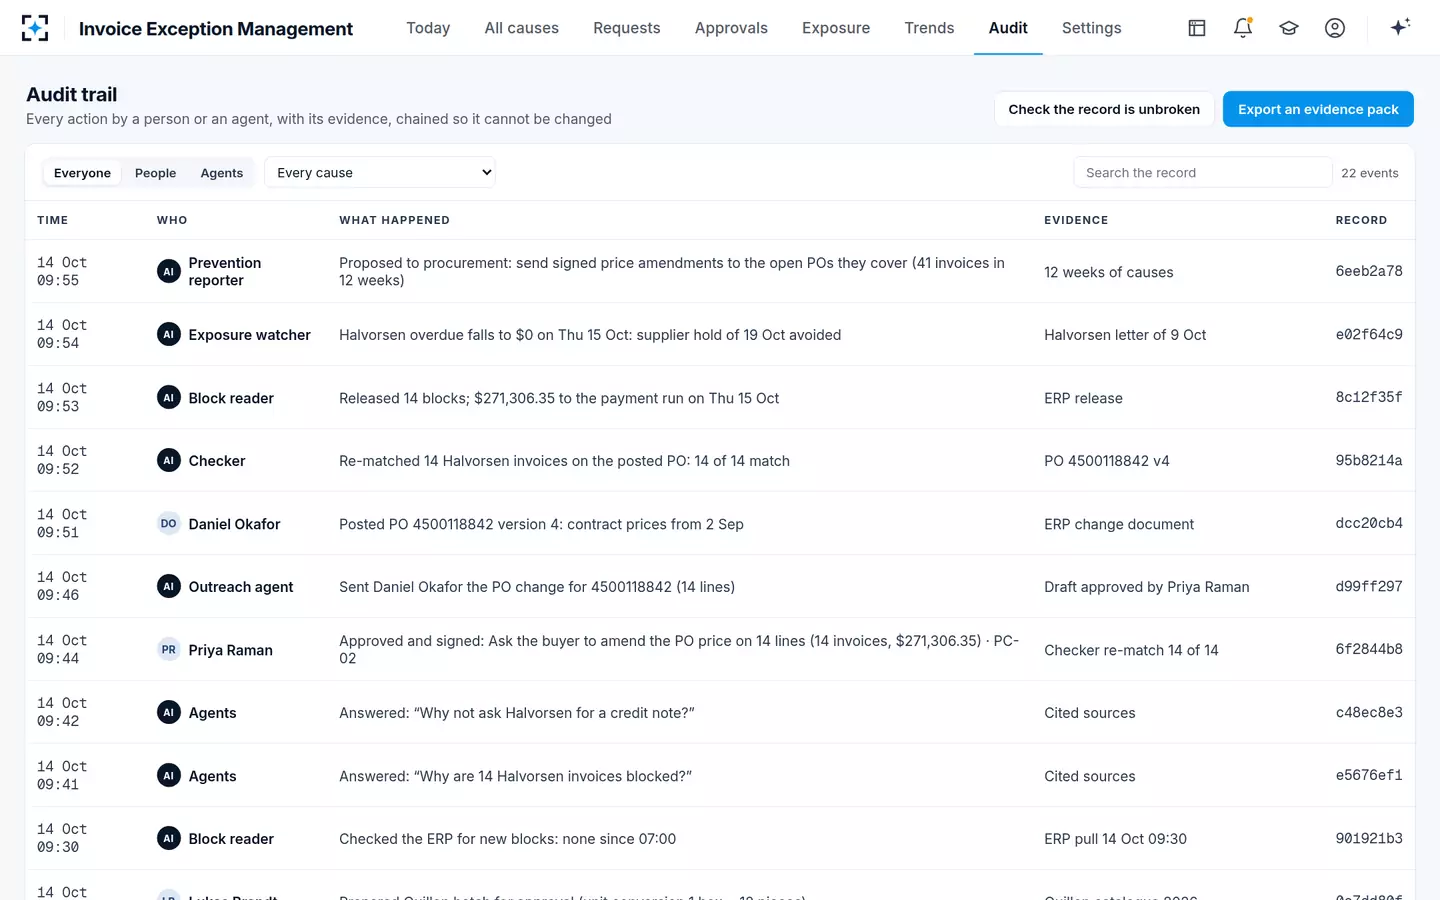
Task: Click the Invoice Exception Management logo icon
Action: (35, 28)
